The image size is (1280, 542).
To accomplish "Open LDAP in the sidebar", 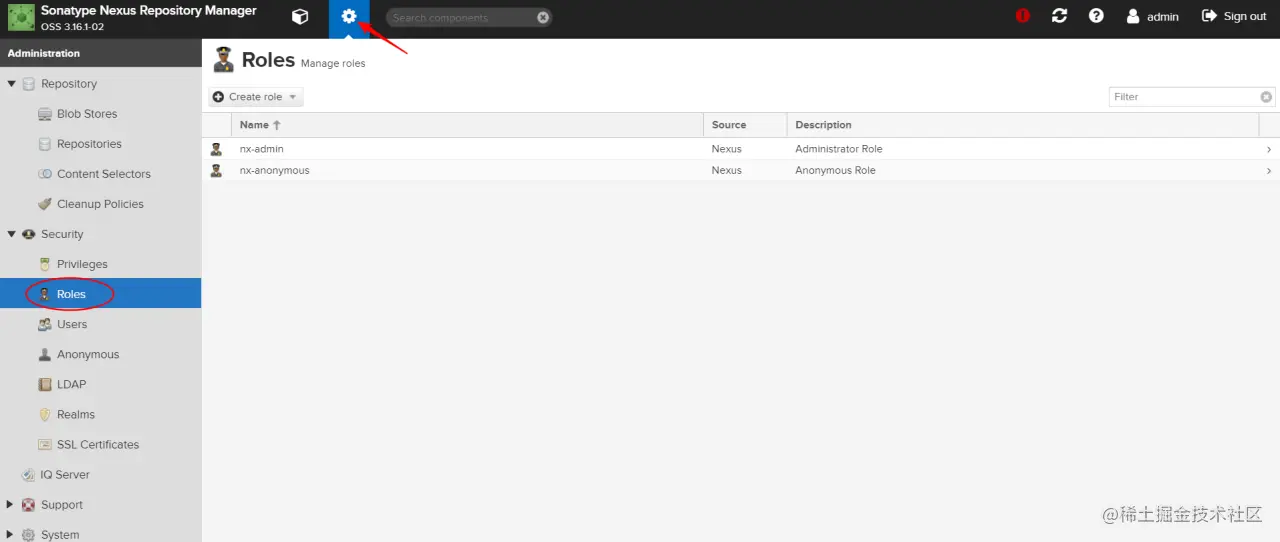I will tap(71, 384).
